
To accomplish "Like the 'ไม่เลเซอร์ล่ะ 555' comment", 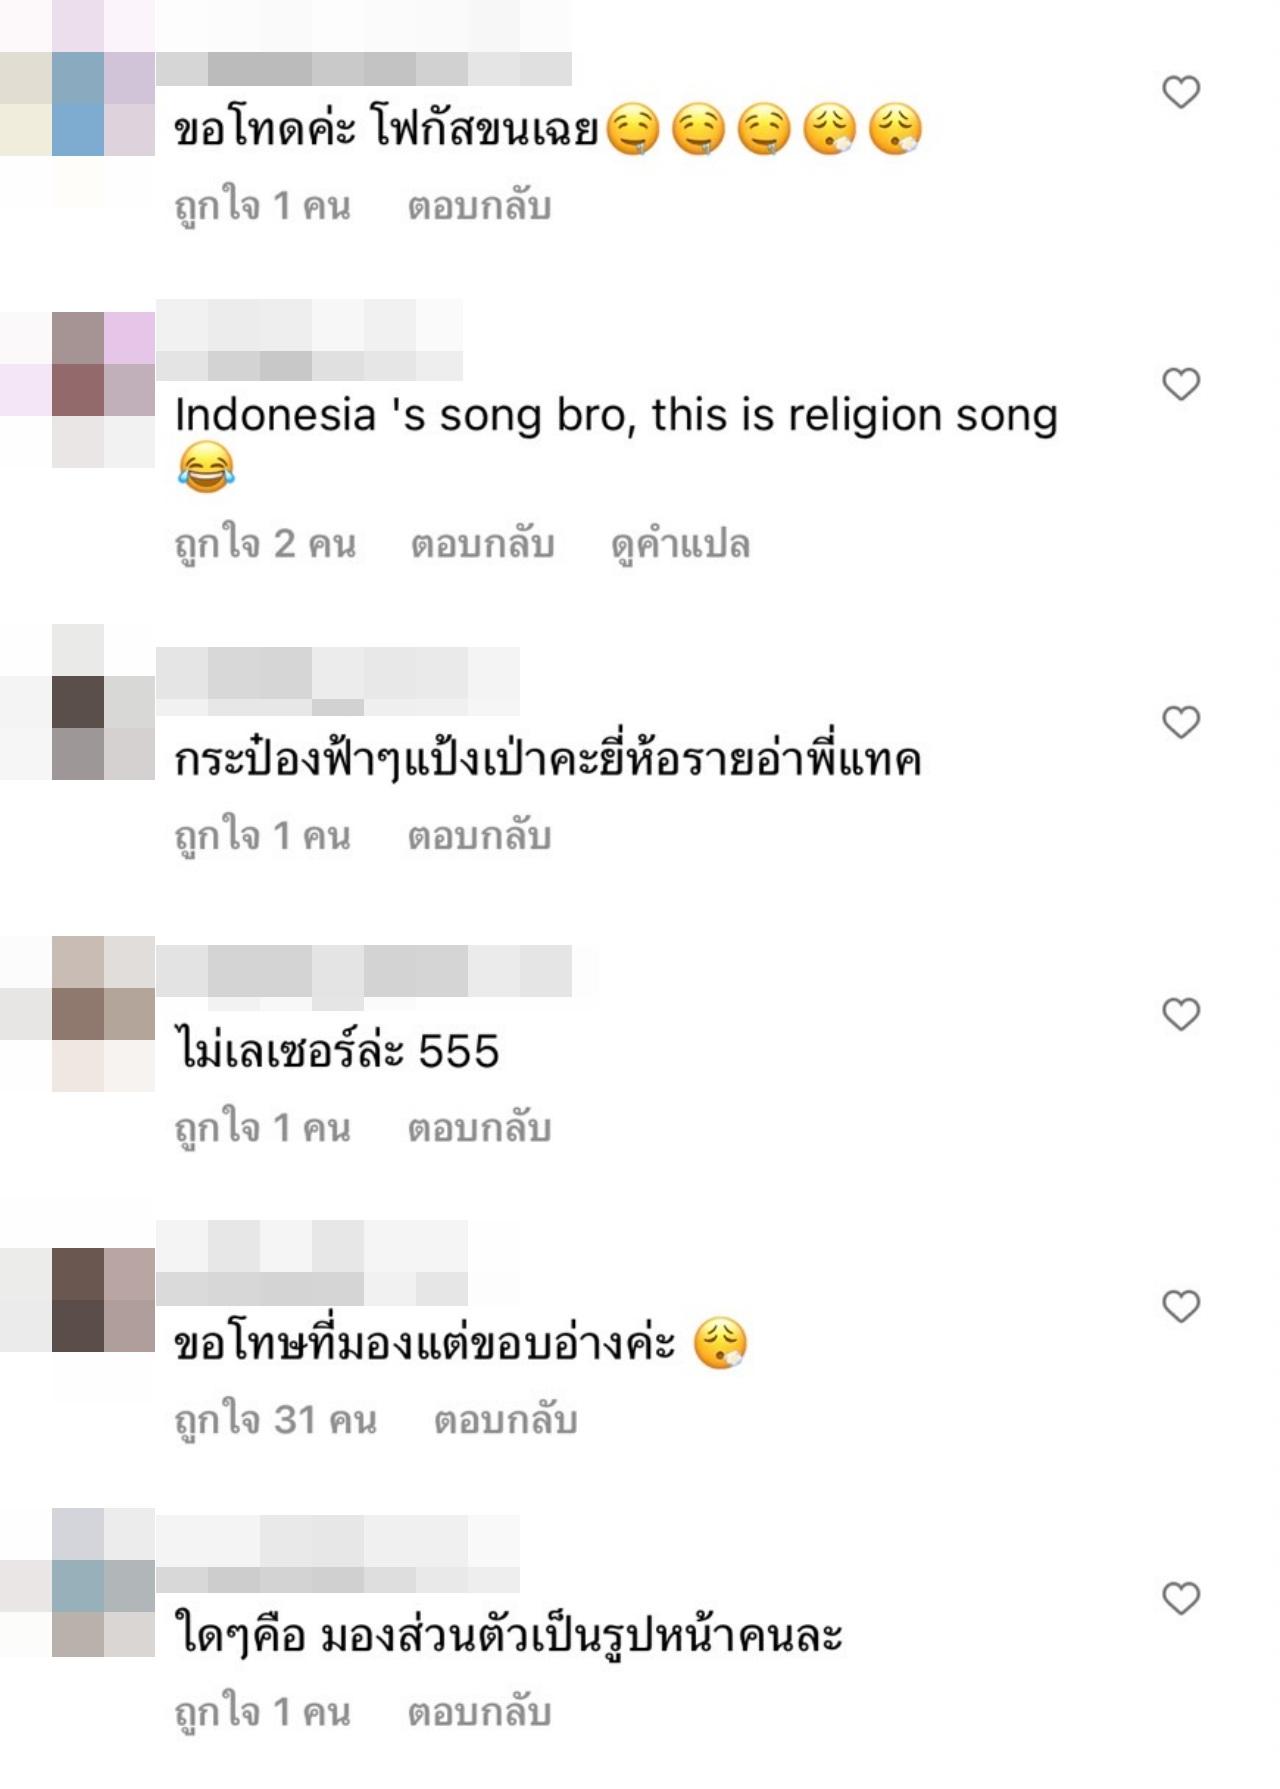I will click(1181, 1014).
